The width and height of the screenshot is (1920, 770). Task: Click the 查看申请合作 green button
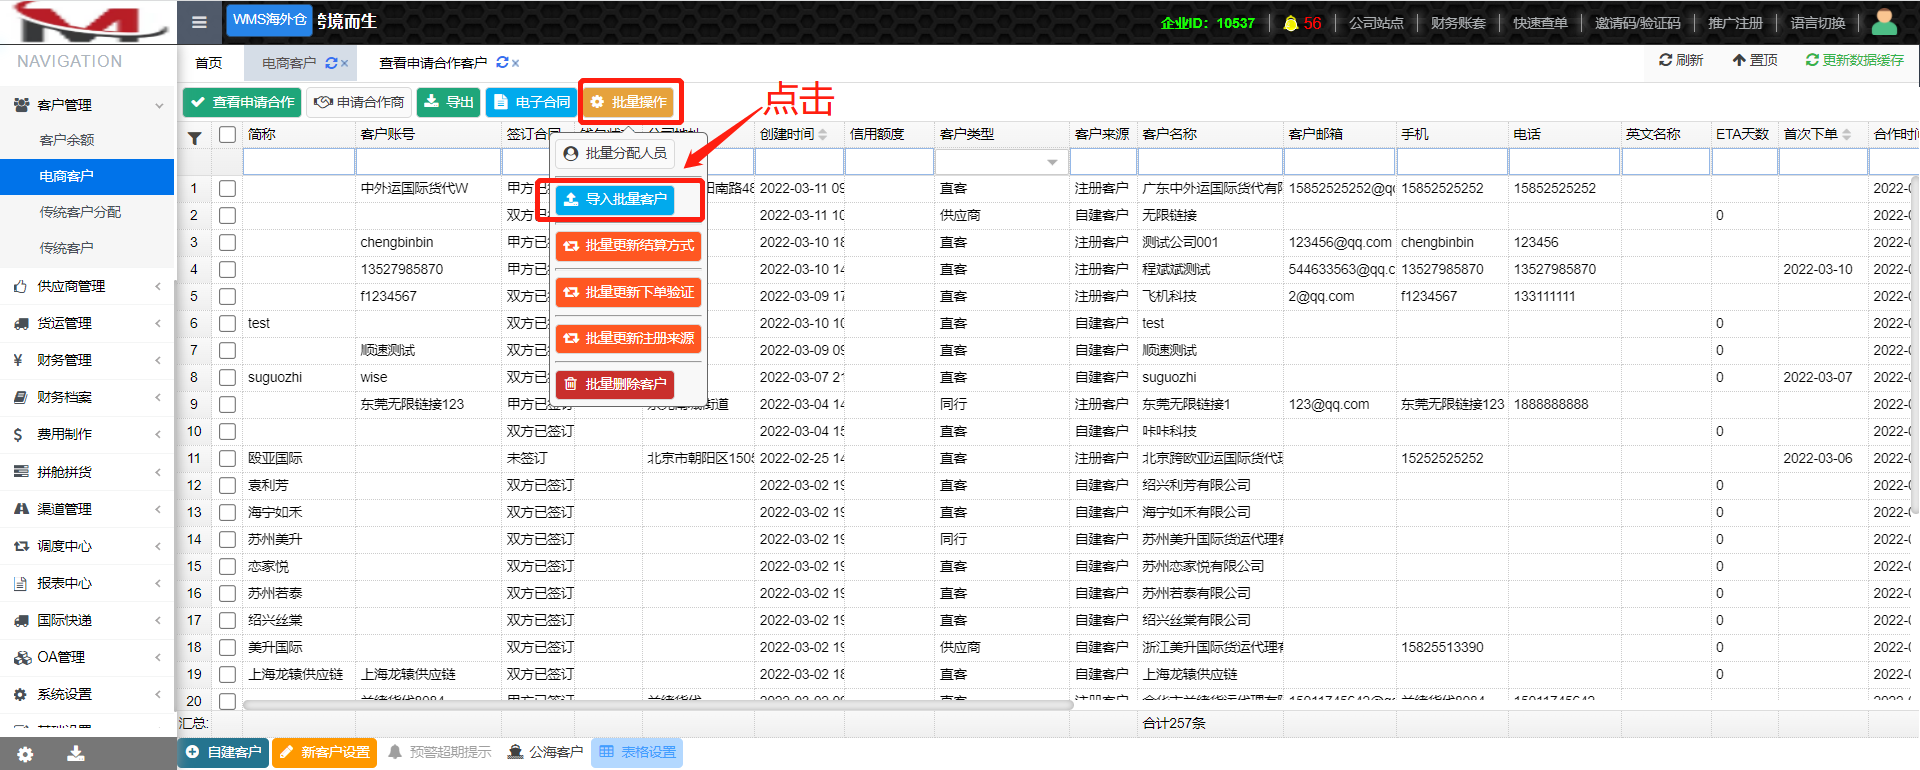coord(243,102)
